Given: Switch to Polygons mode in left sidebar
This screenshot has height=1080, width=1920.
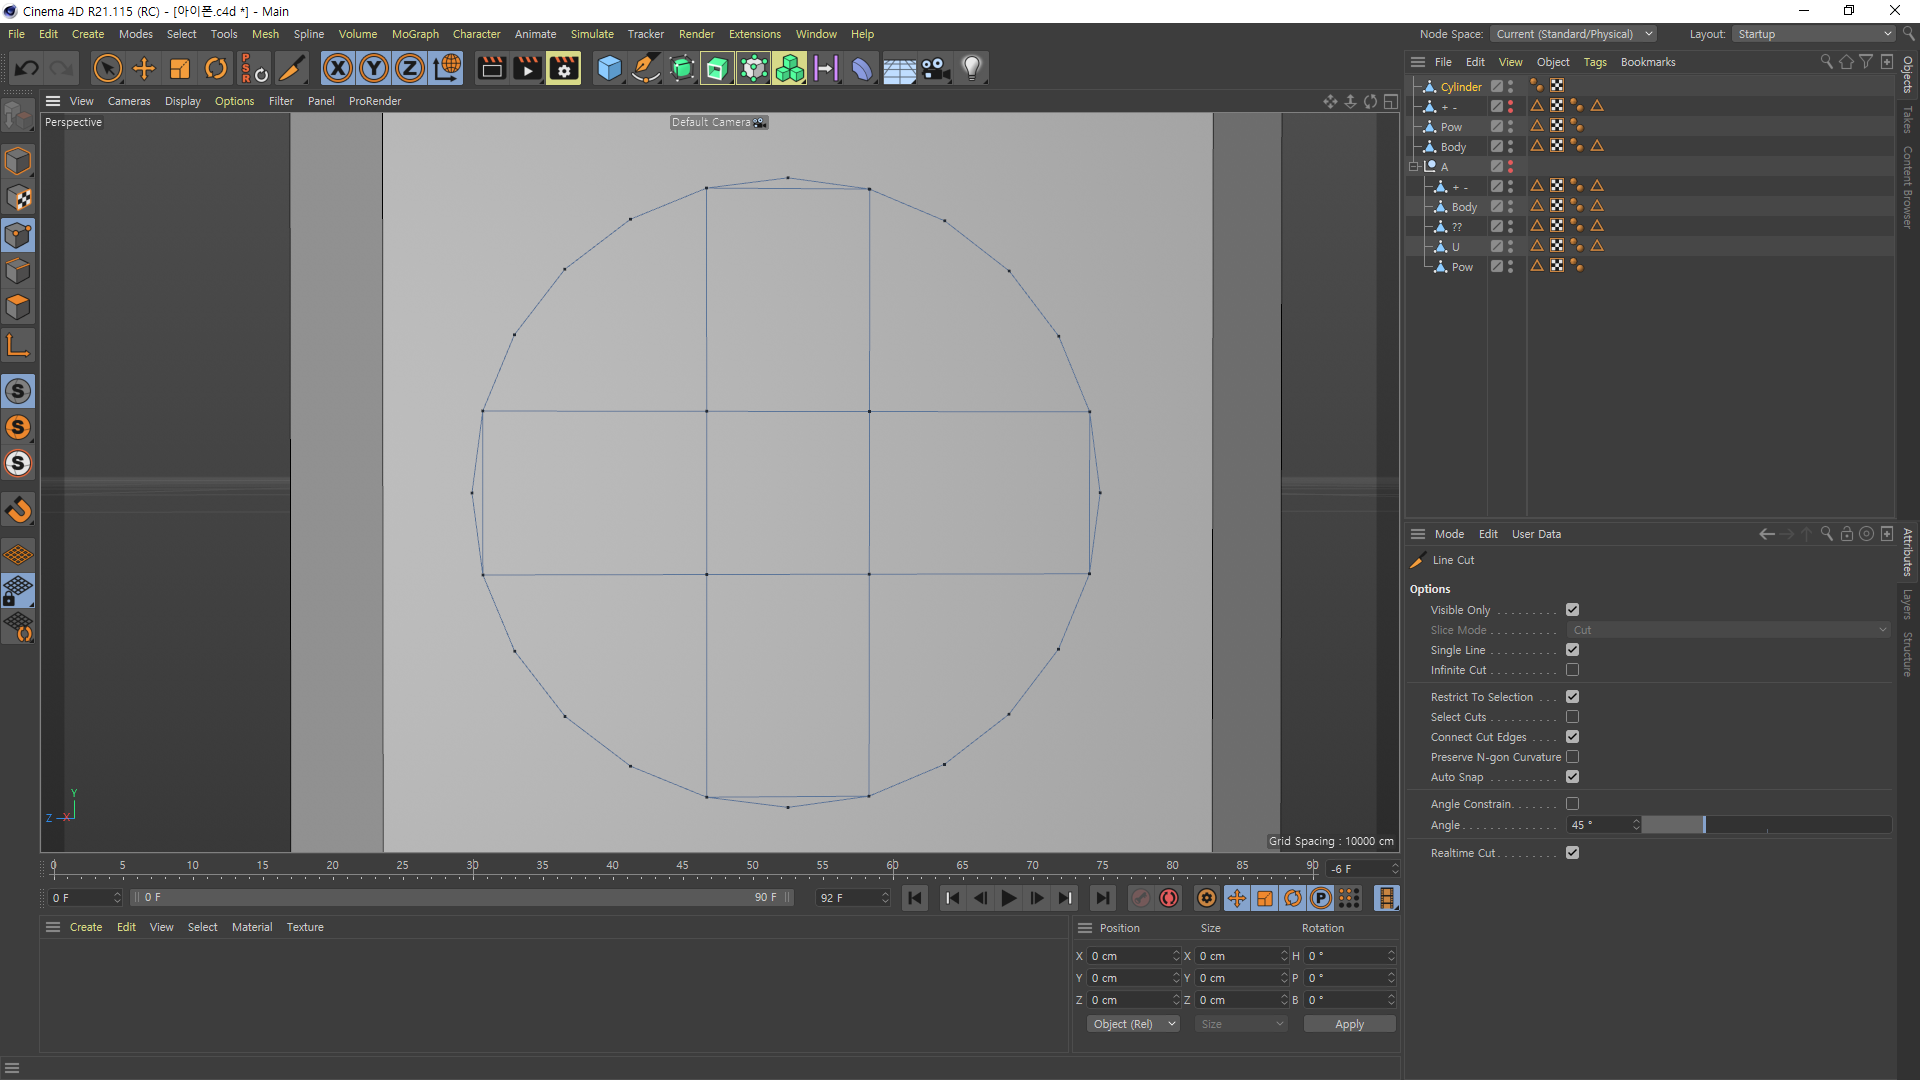Looking at the screenshot, I should (x=18, y=307).
